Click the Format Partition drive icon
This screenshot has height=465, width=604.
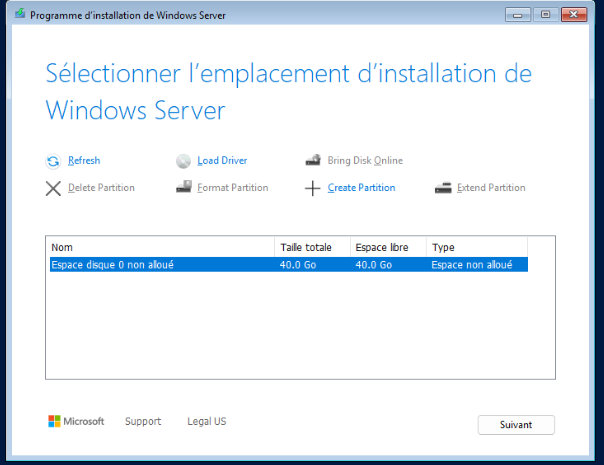(183, 188)
